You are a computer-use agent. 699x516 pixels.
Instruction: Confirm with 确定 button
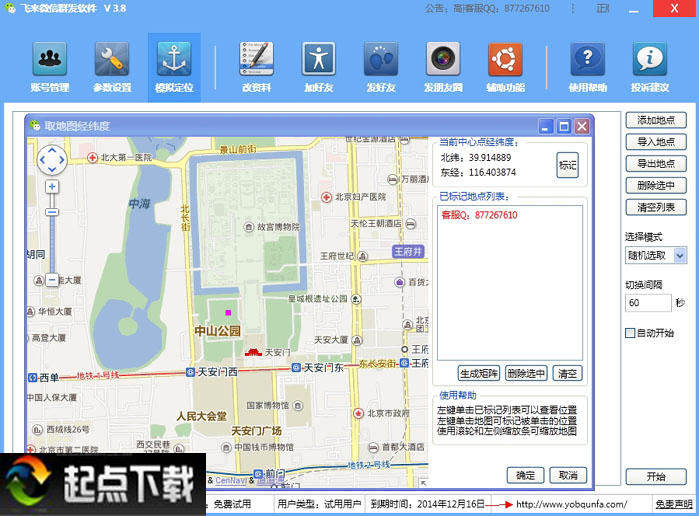click(526, 475)
